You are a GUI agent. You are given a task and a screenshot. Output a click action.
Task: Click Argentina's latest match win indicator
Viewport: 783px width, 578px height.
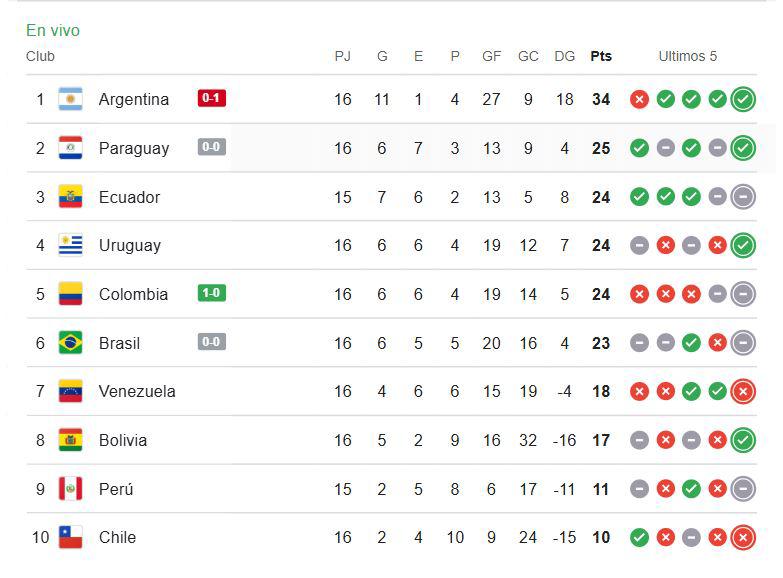(742, 99)
